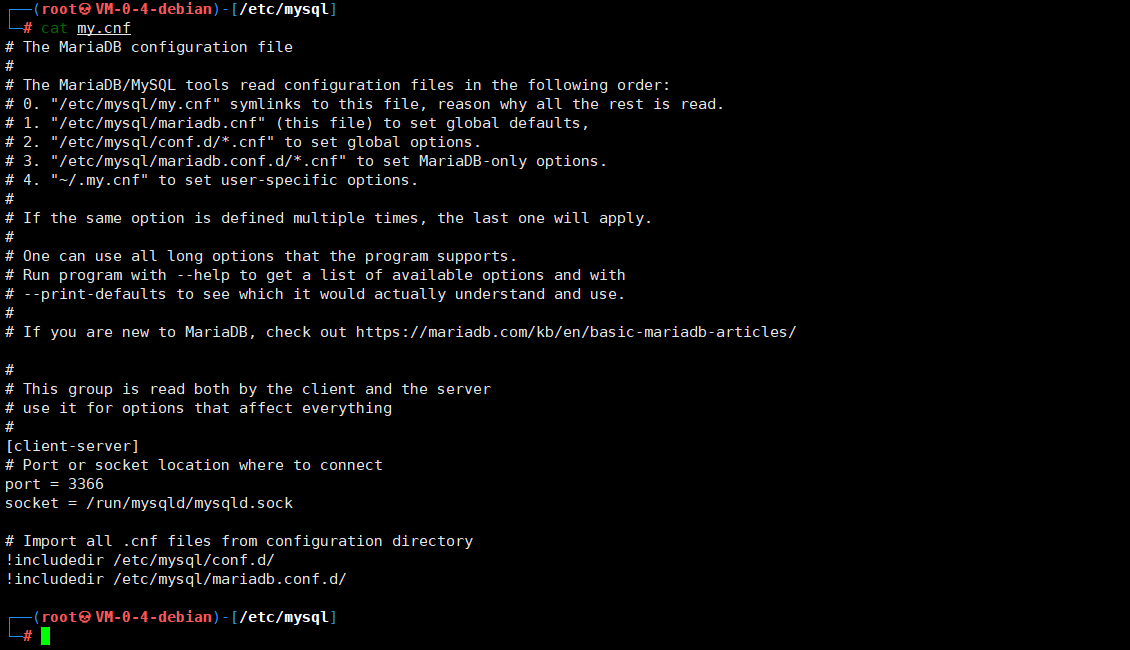Click the green terminal cursor block

pos(45,636)
